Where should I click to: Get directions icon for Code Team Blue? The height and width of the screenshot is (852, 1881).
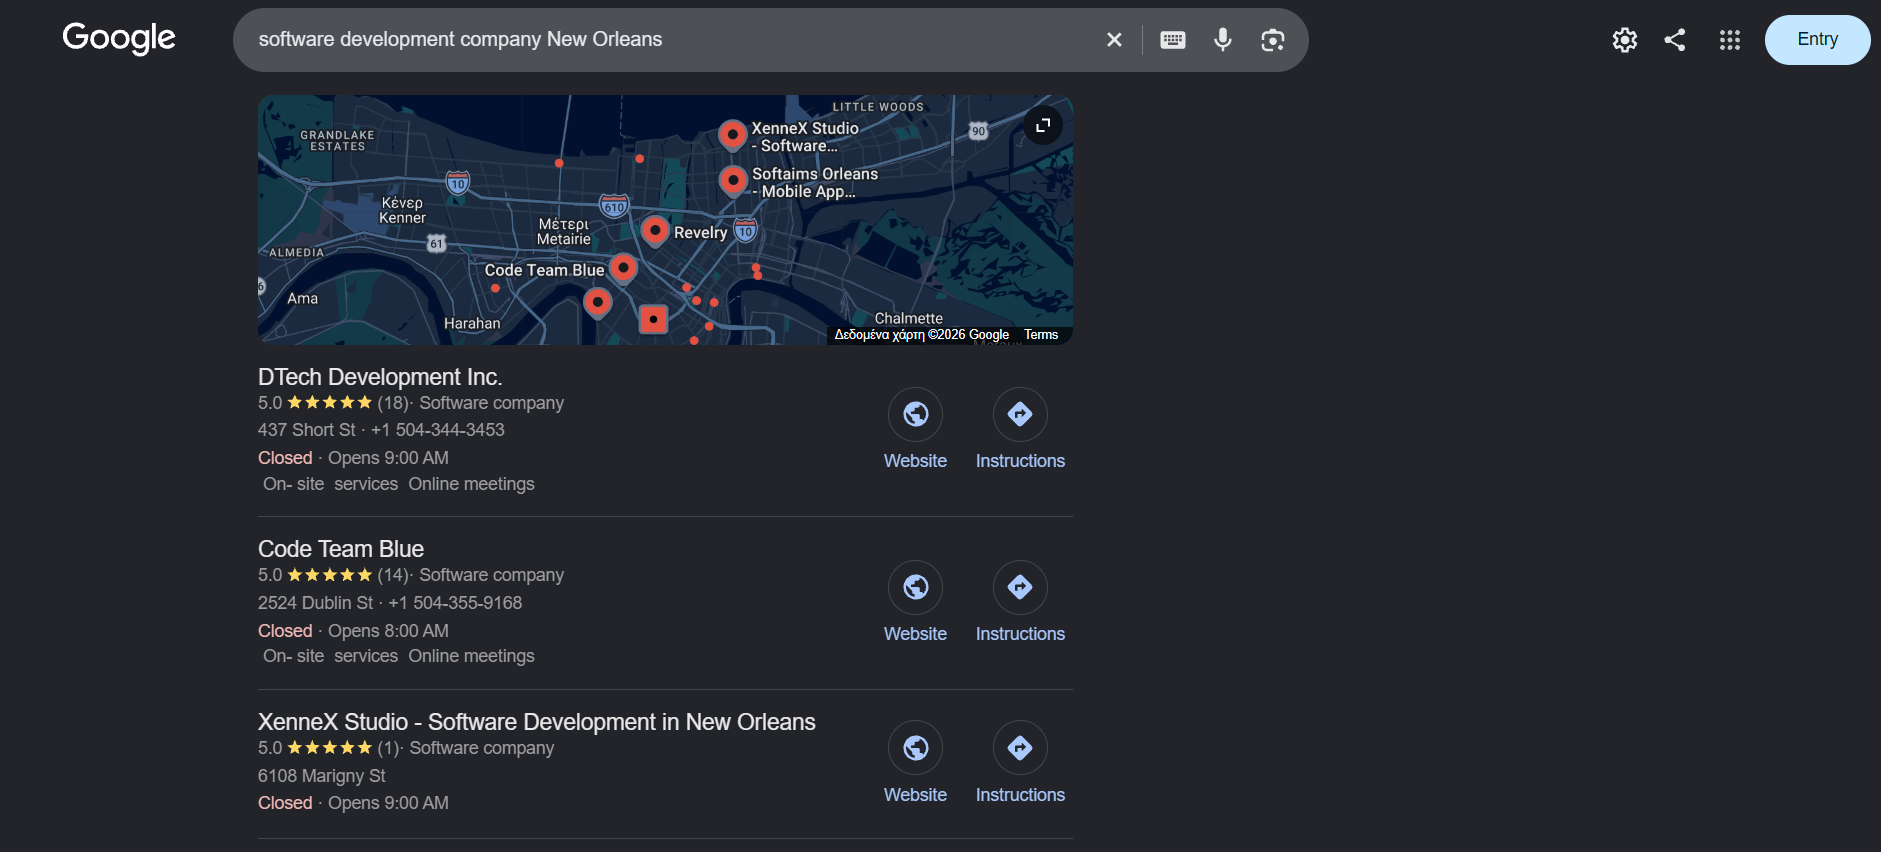[1020, 587]
